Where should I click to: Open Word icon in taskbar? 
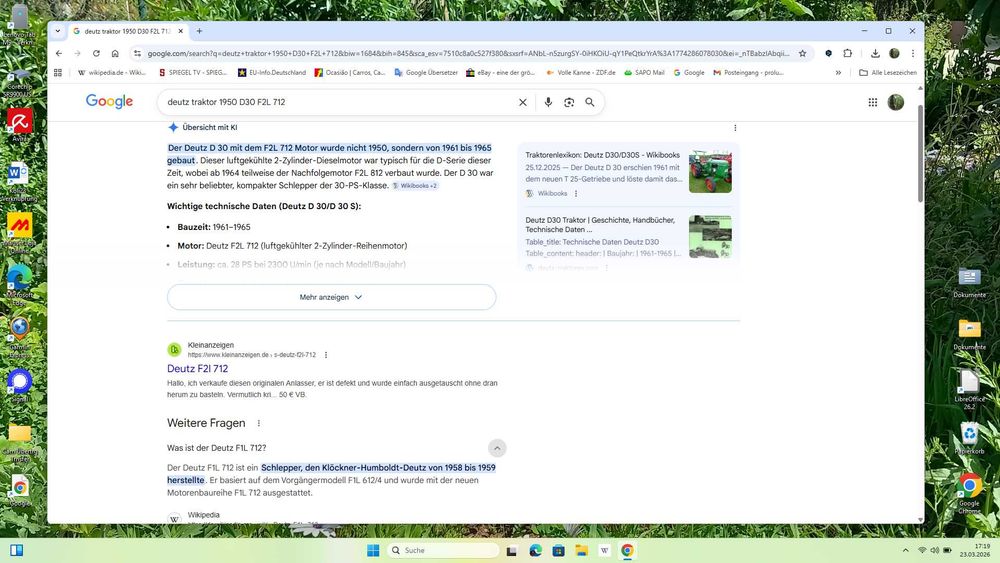click(604, 550)
